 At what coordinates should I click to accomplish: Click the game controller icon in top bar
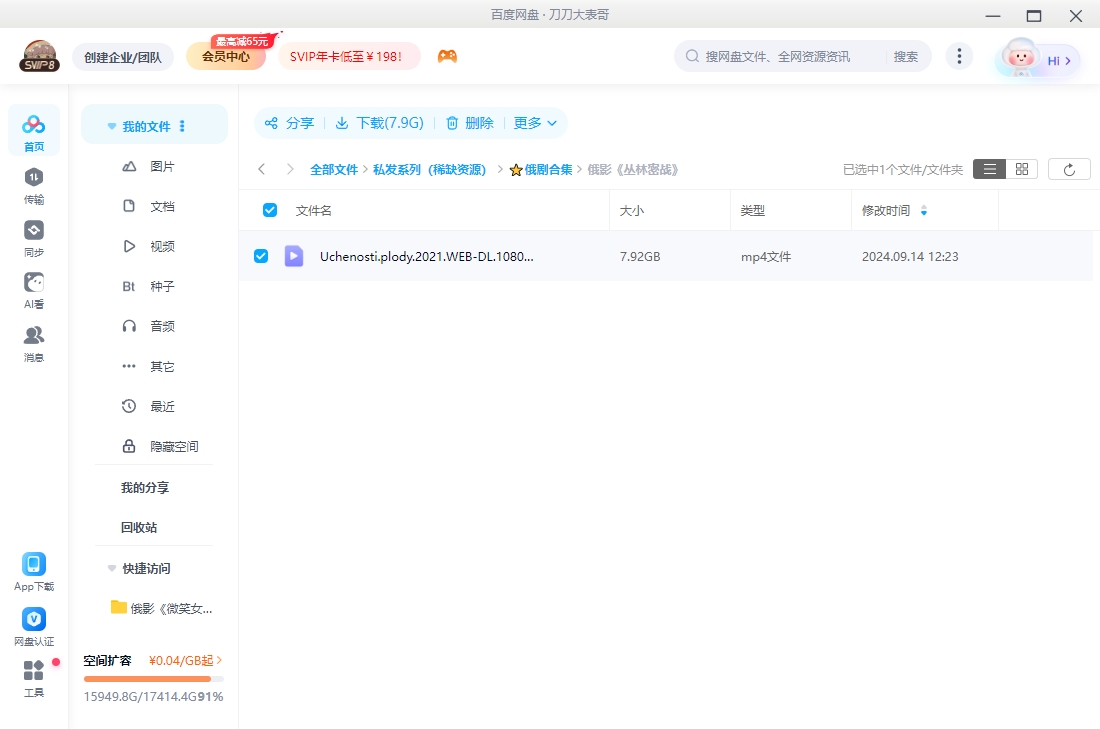coord(447,57)
